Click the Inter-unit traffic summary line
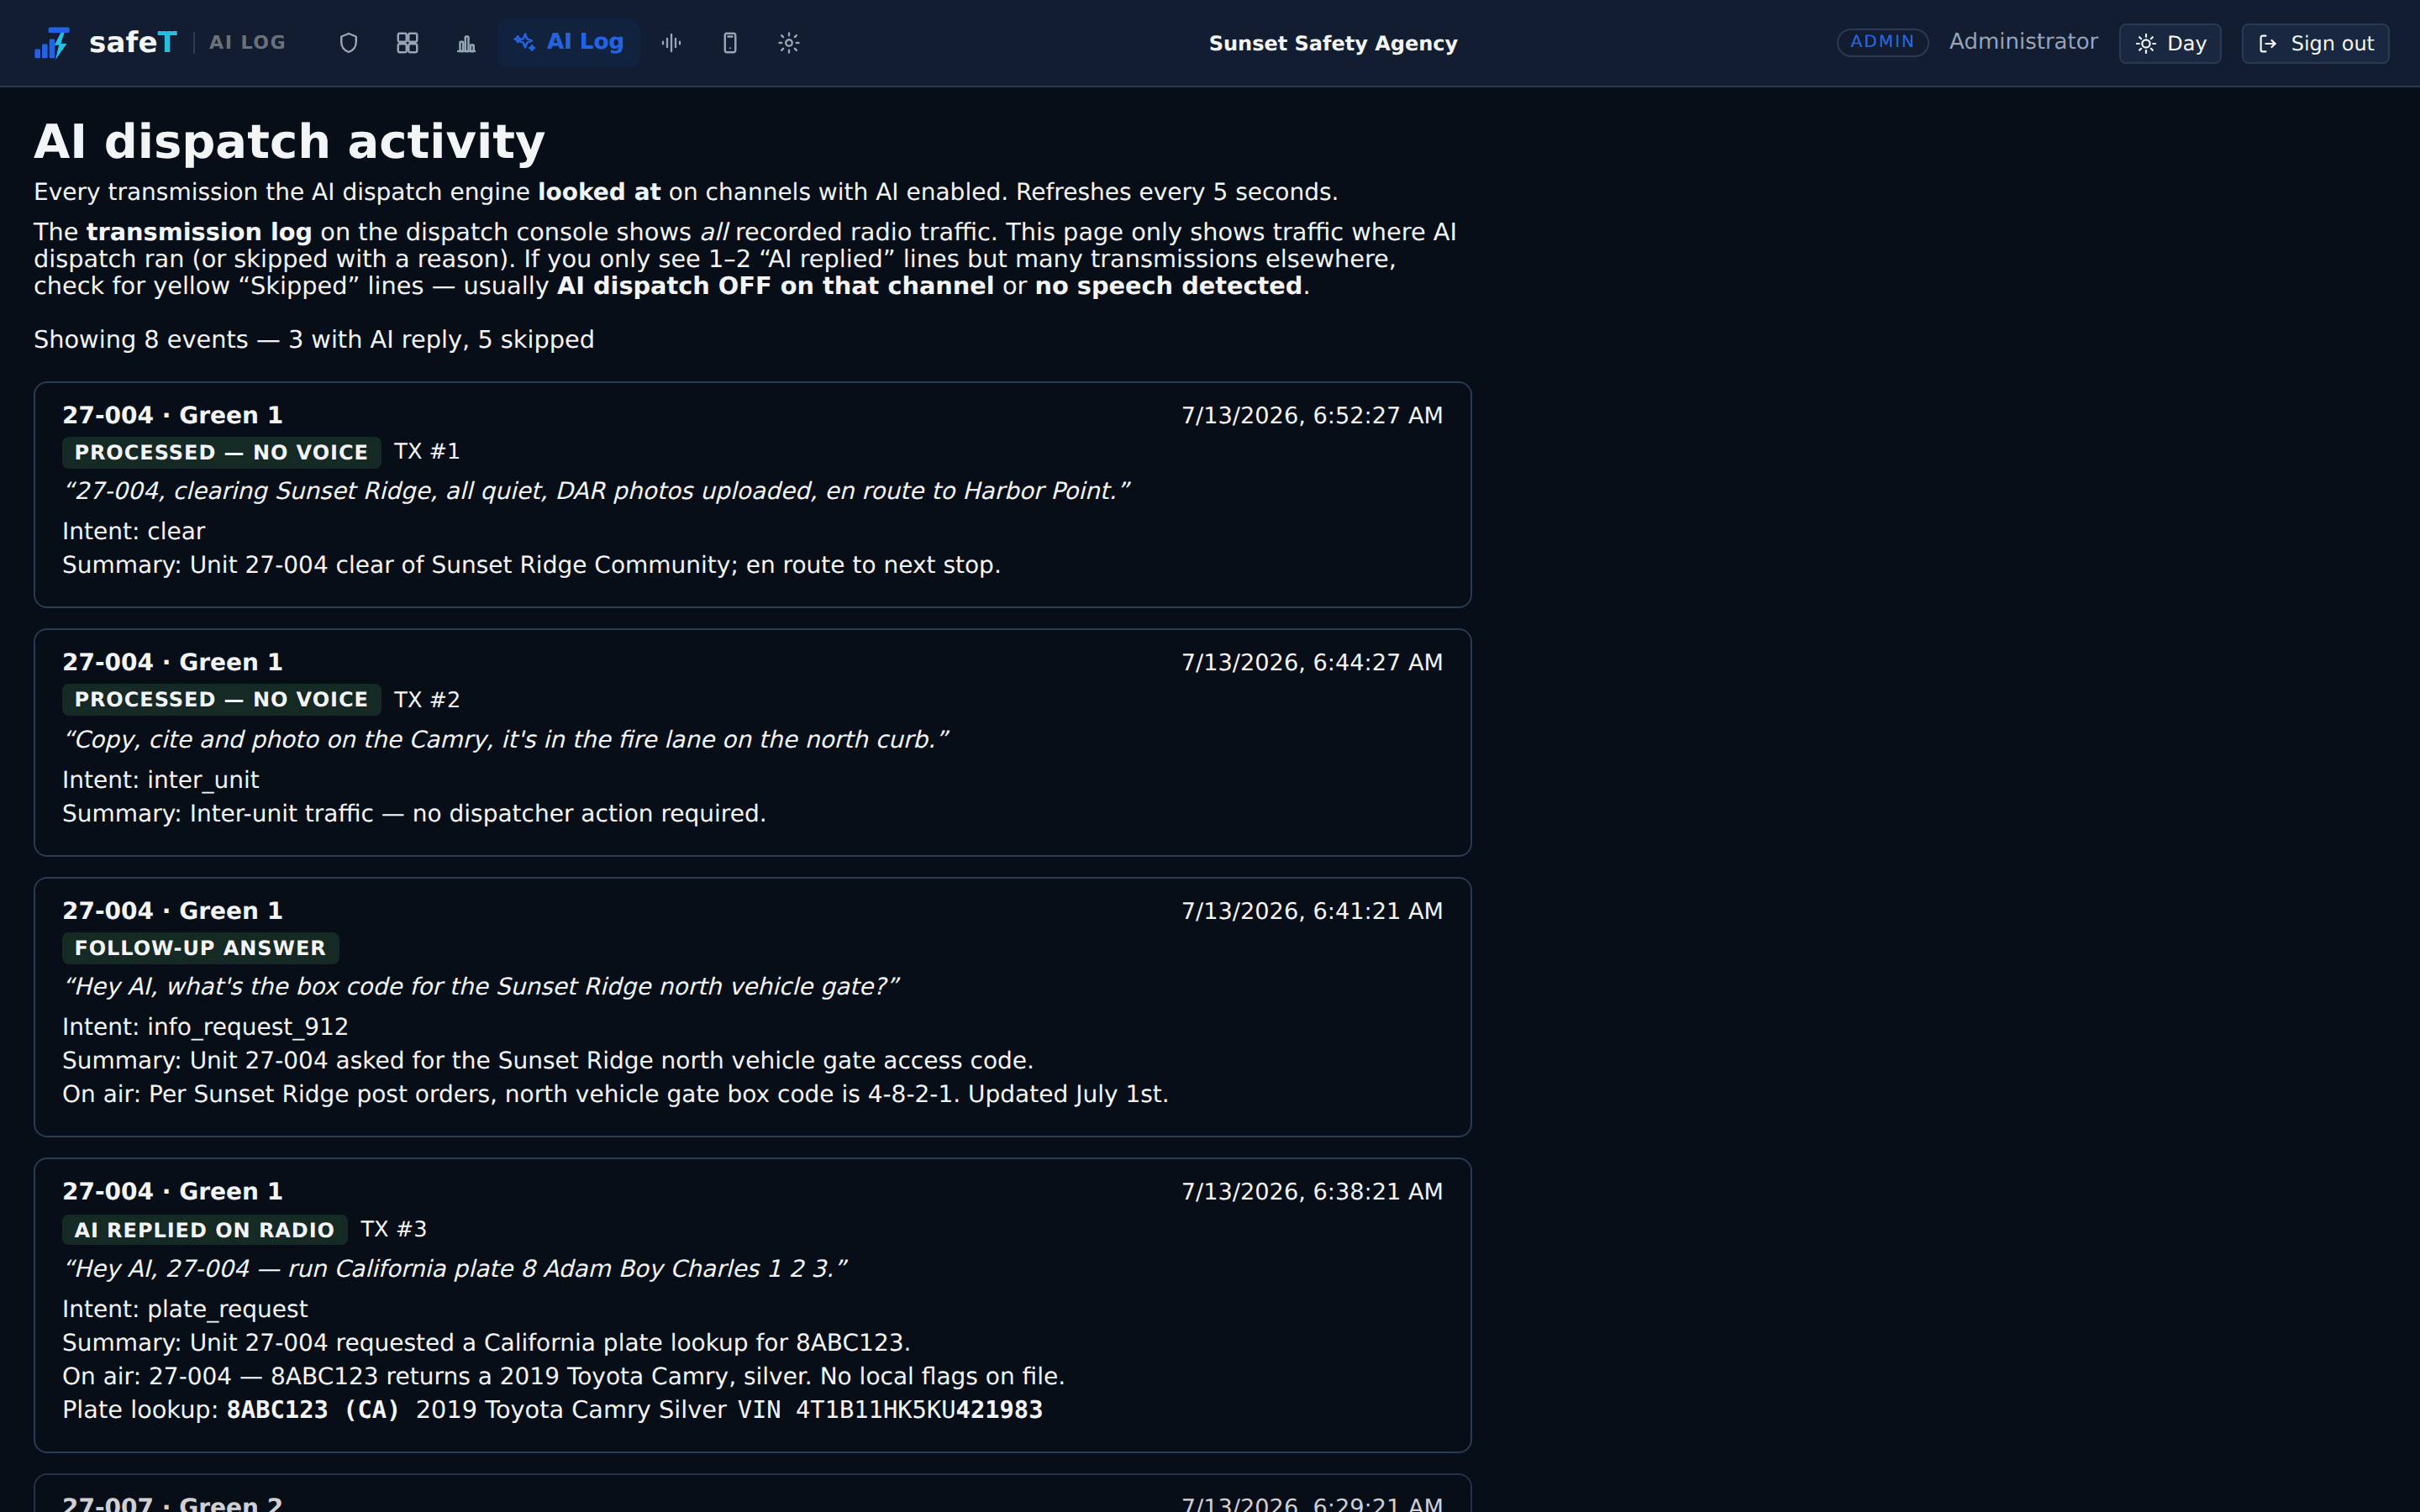Image resolution: width=2420 pixels, height=1512 pixels. pyautogui.click(x=414, y=814)
